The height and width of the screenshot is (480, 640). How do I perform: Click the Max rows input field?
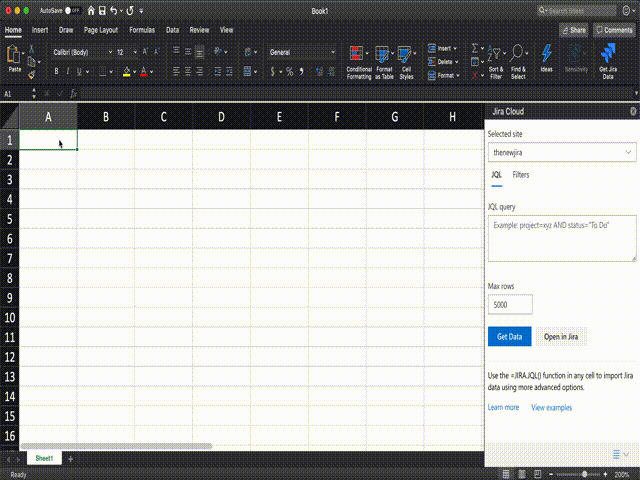pos(510,304)
